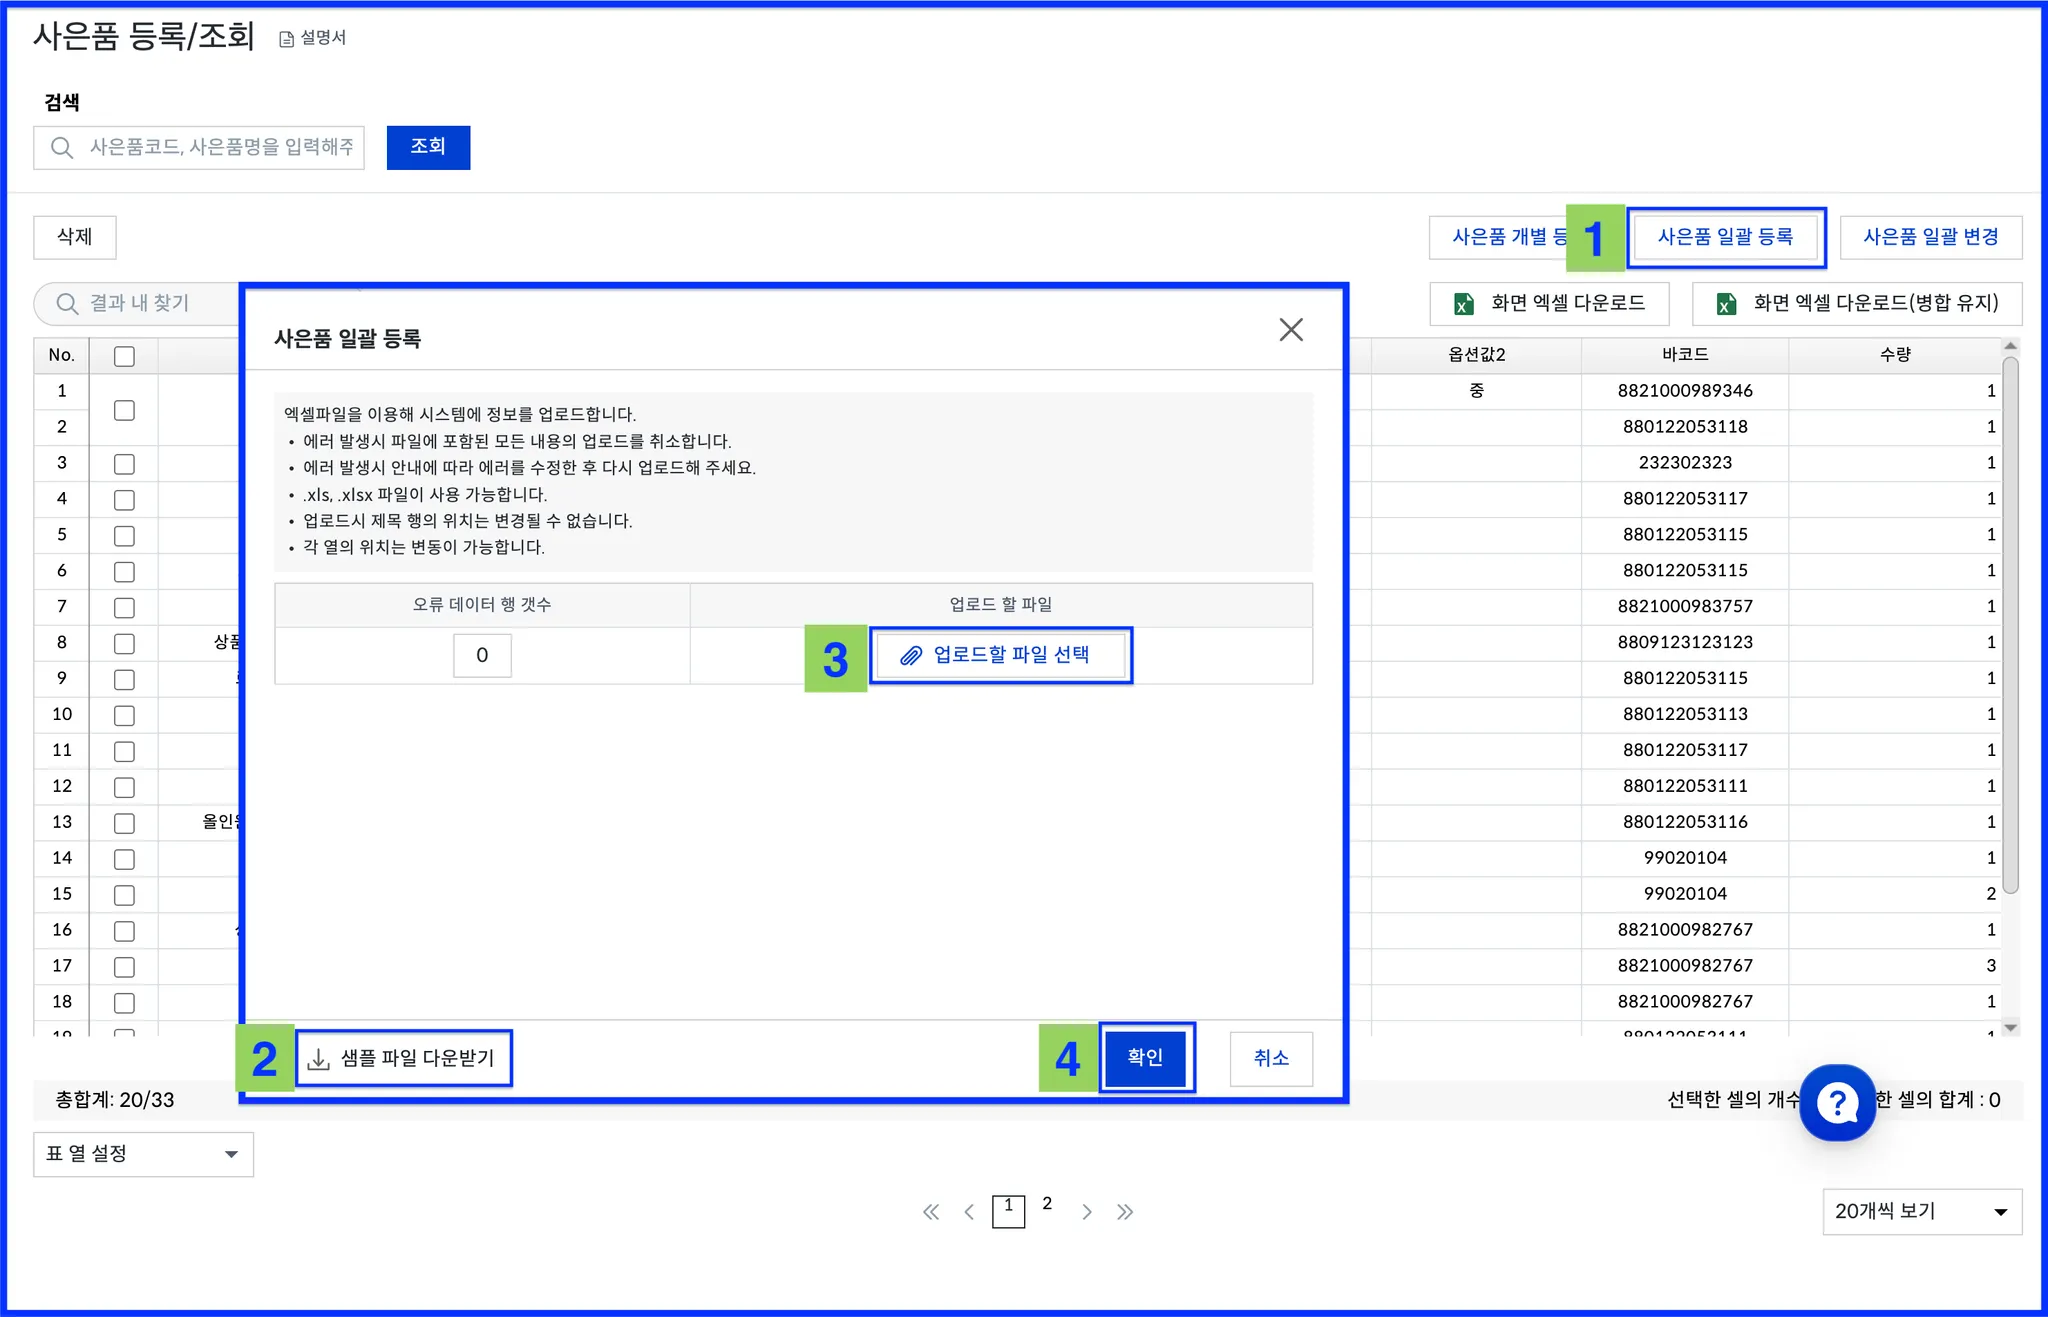2048x1317 pixels.
Task: Check the checkbox for row 3
Action: click(x=124, y=464)
